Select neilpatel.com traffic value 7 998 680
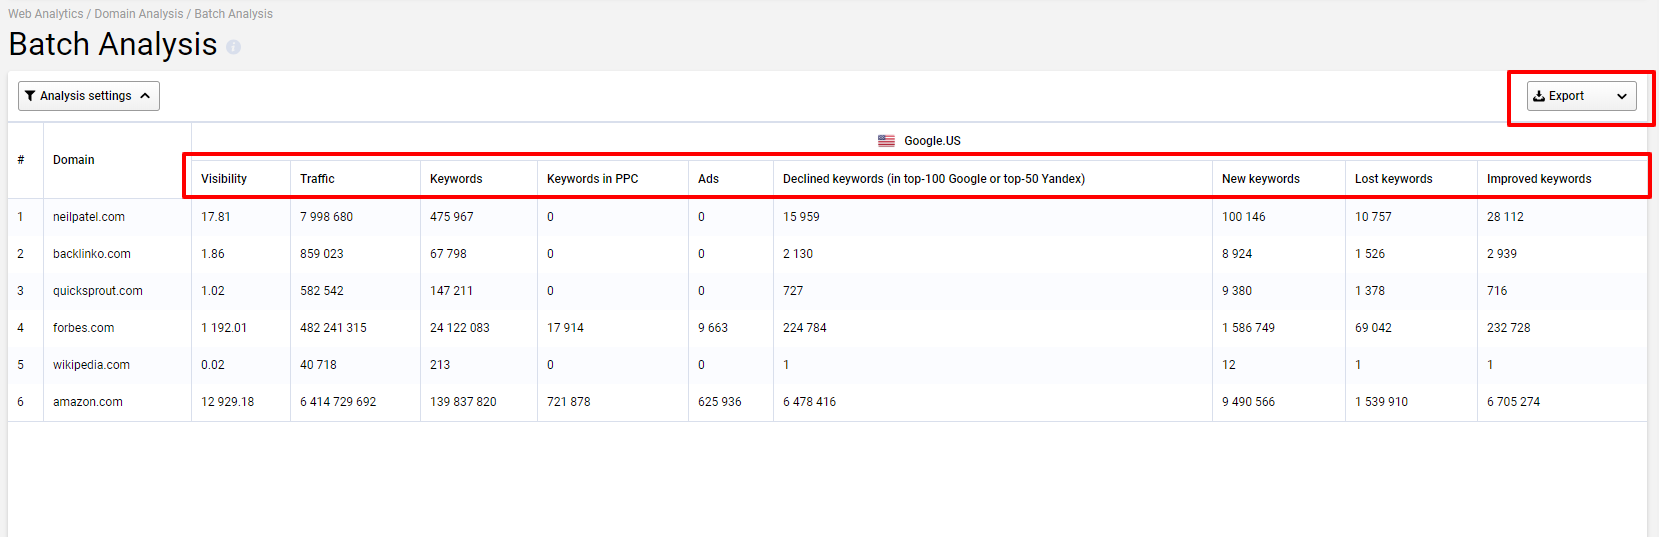The image size is (1659, 537). click(326, 217)
